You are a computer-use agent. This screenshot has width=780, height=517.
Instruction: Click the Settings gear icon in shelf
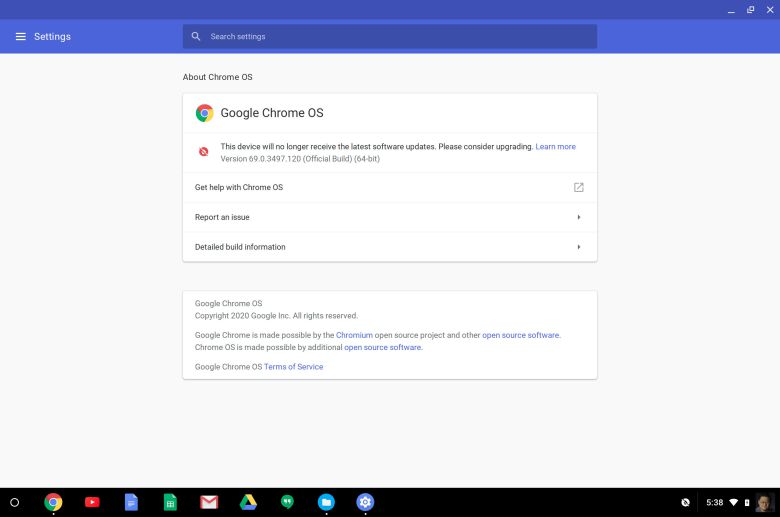tap(365, 502)
